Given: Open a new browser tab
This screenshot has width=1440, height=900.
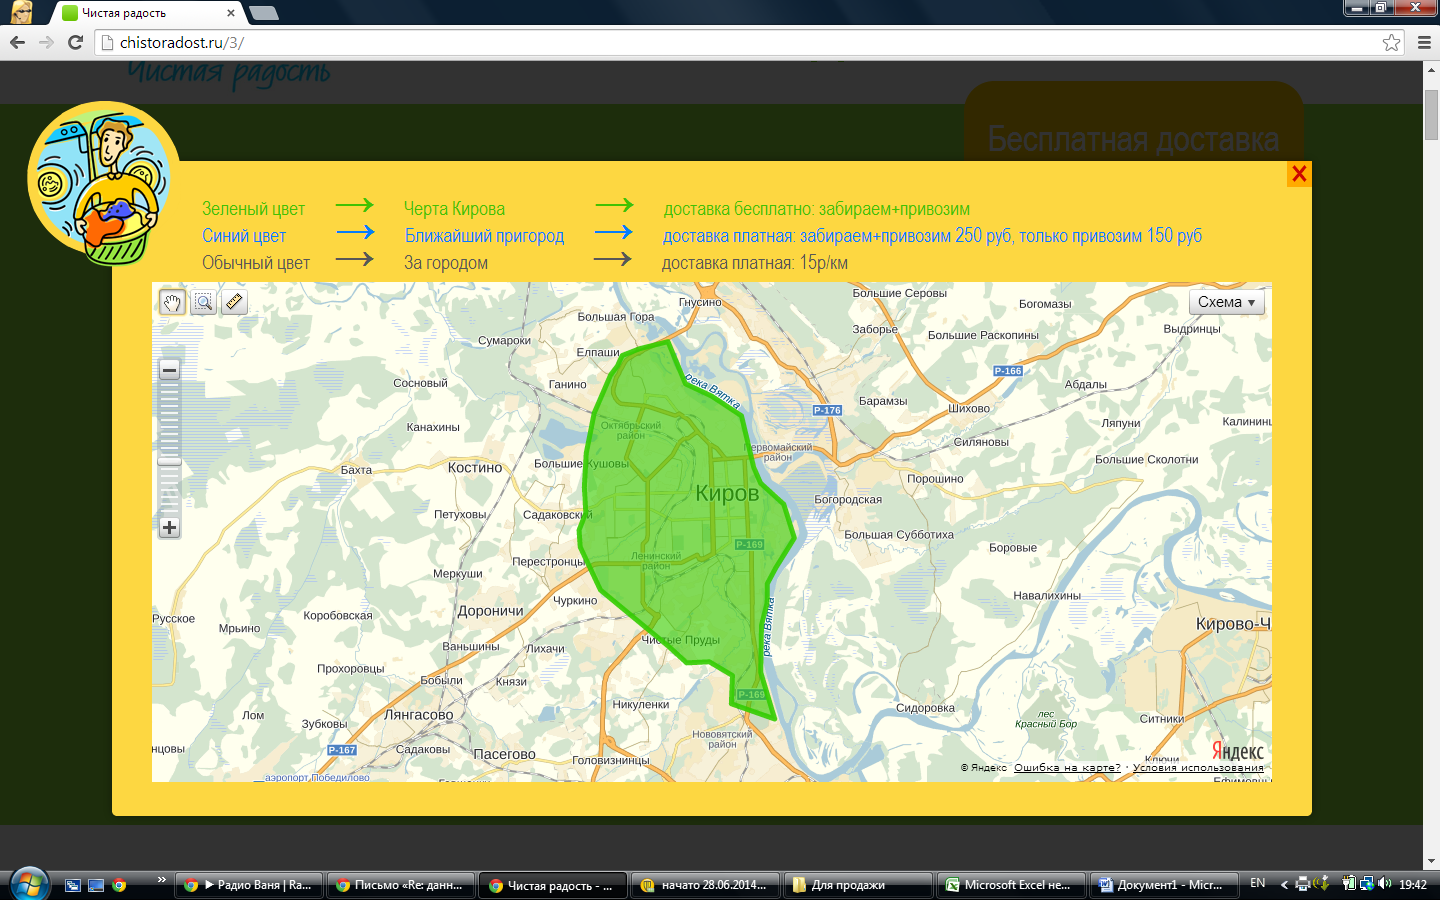Looking at the screenshot, I should click(x=263, y=13).
